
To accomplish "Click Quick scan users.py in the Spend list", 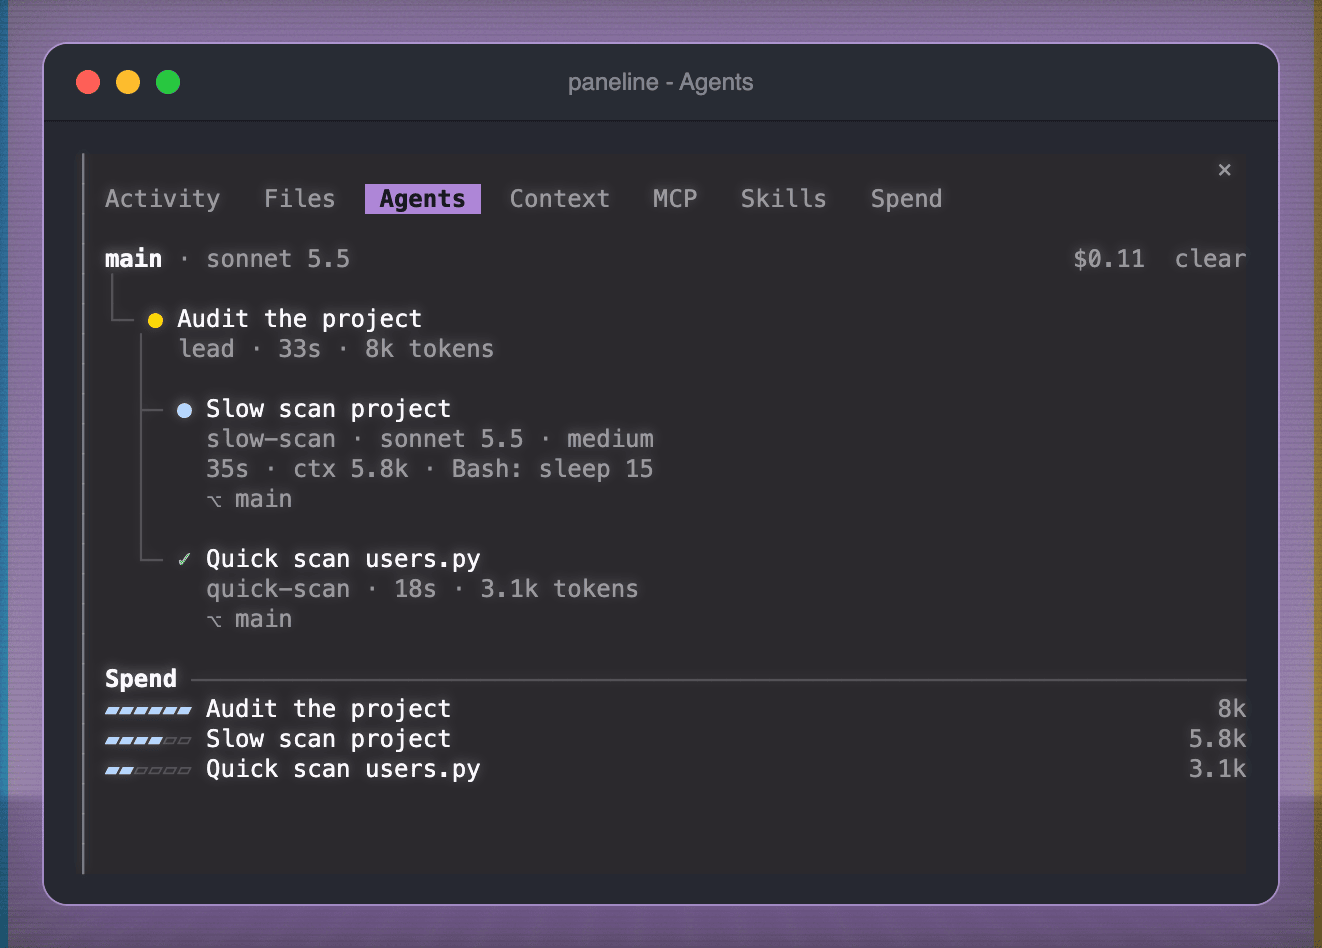I will coord(343,769).
